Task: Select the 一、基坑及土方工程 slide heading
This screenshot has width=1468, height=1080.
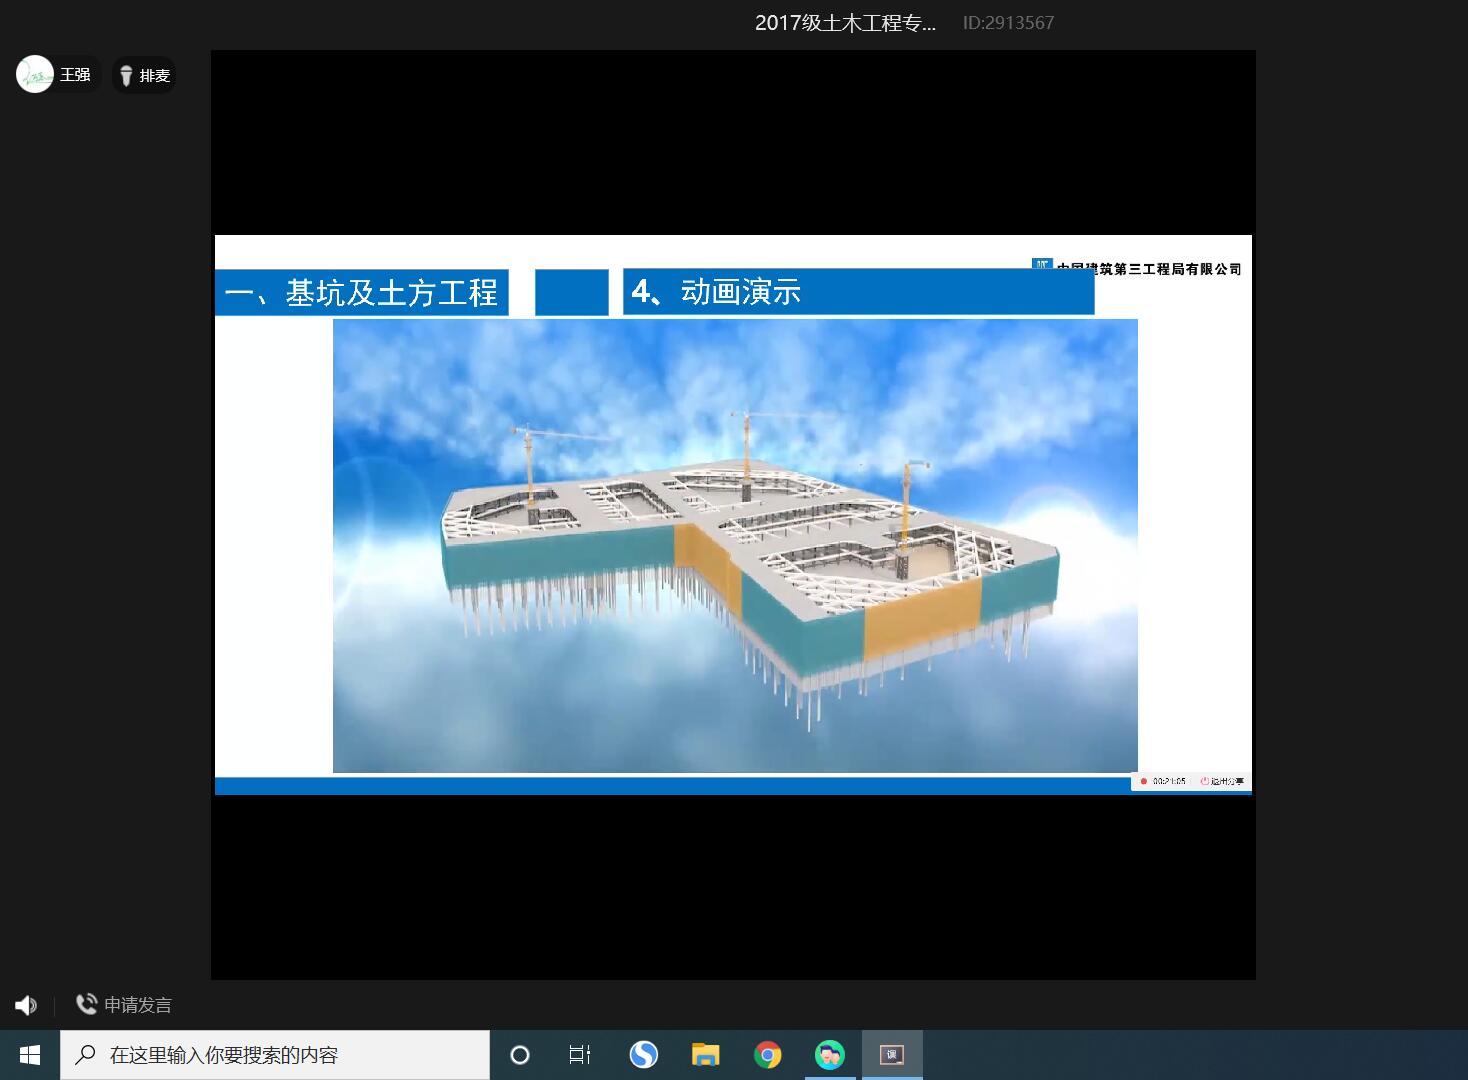Action: coord(362,292)
